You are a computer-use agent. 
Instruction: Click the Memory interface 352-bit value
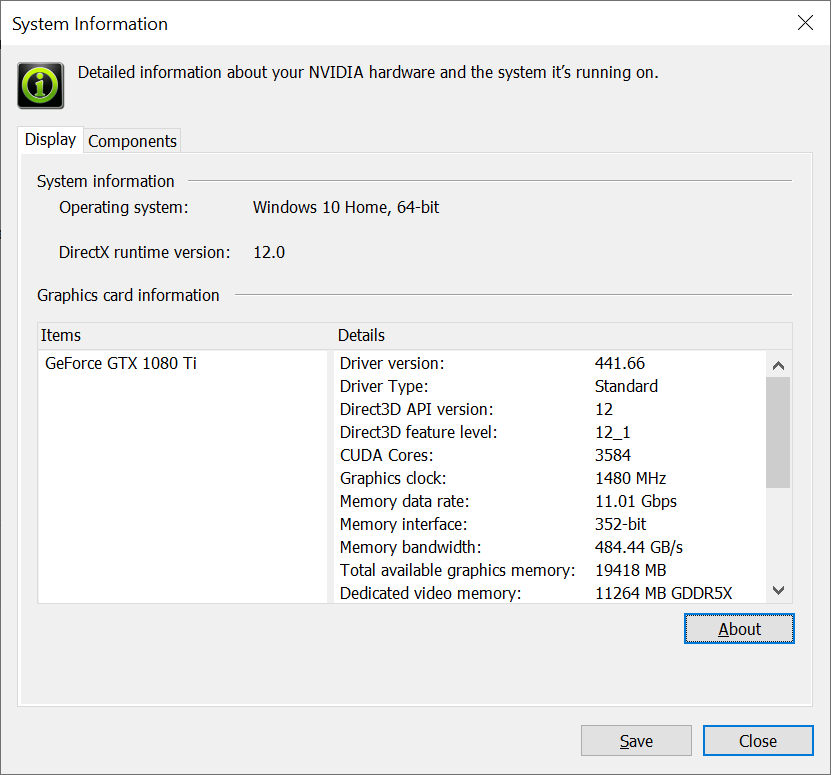click(x=620, y=524)
